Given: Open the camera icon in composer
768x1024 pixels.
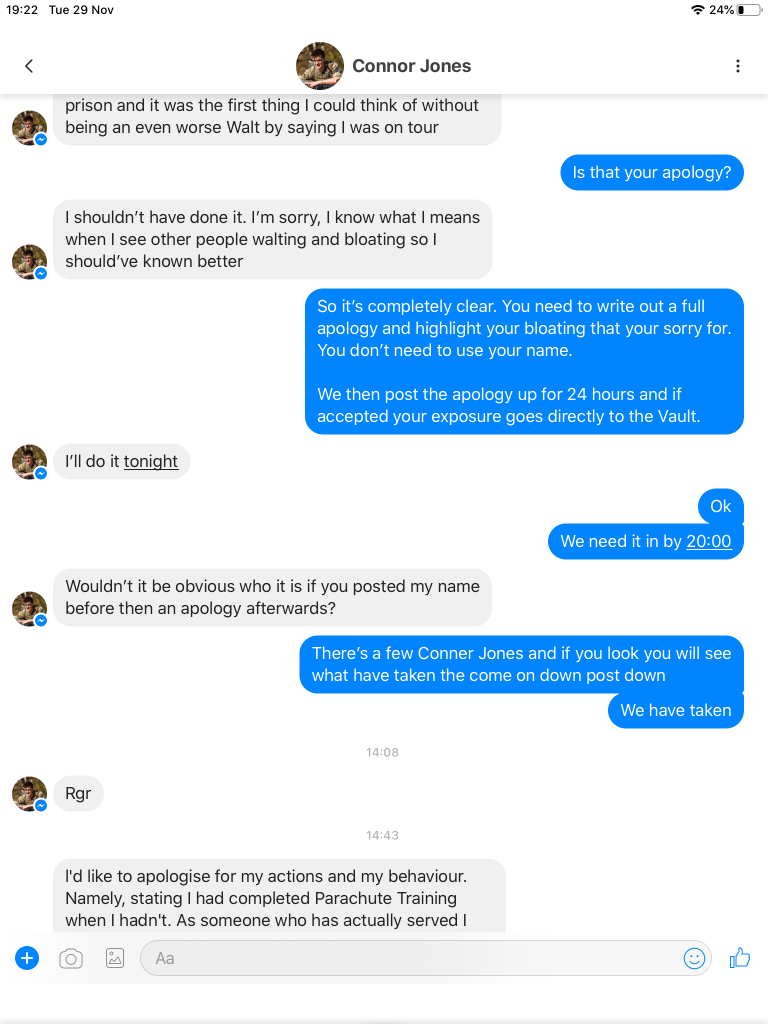Looking at the screenshot, I should pyautogui.click(x=71, y=958).
